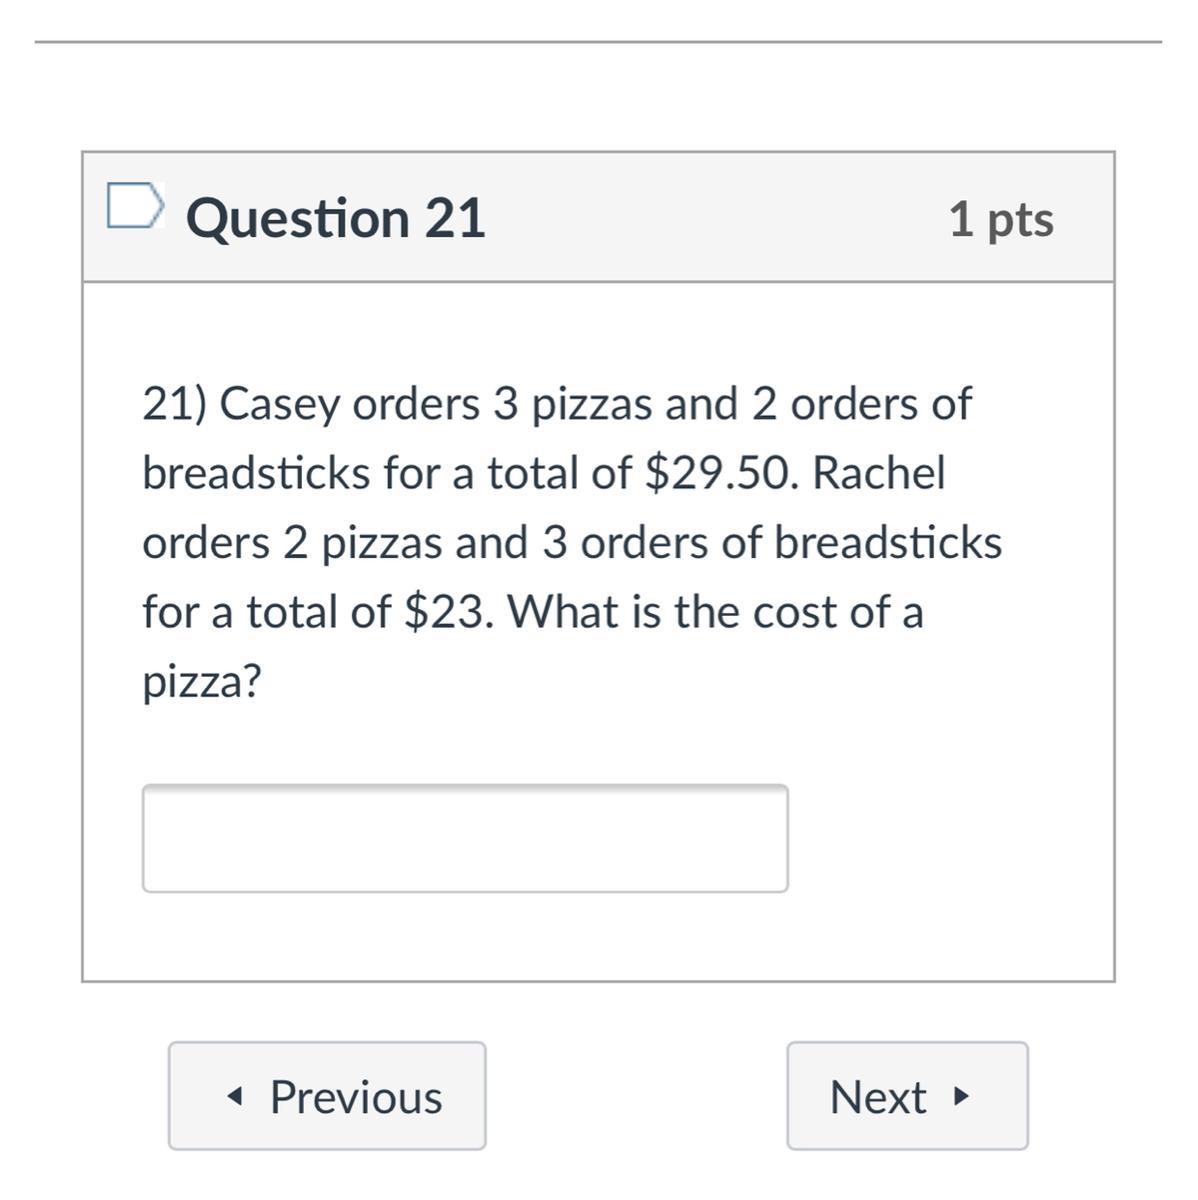The image size is (1198, 1200).
Task: Click the left arrow on Previous button
Action: pos(234,1097)
